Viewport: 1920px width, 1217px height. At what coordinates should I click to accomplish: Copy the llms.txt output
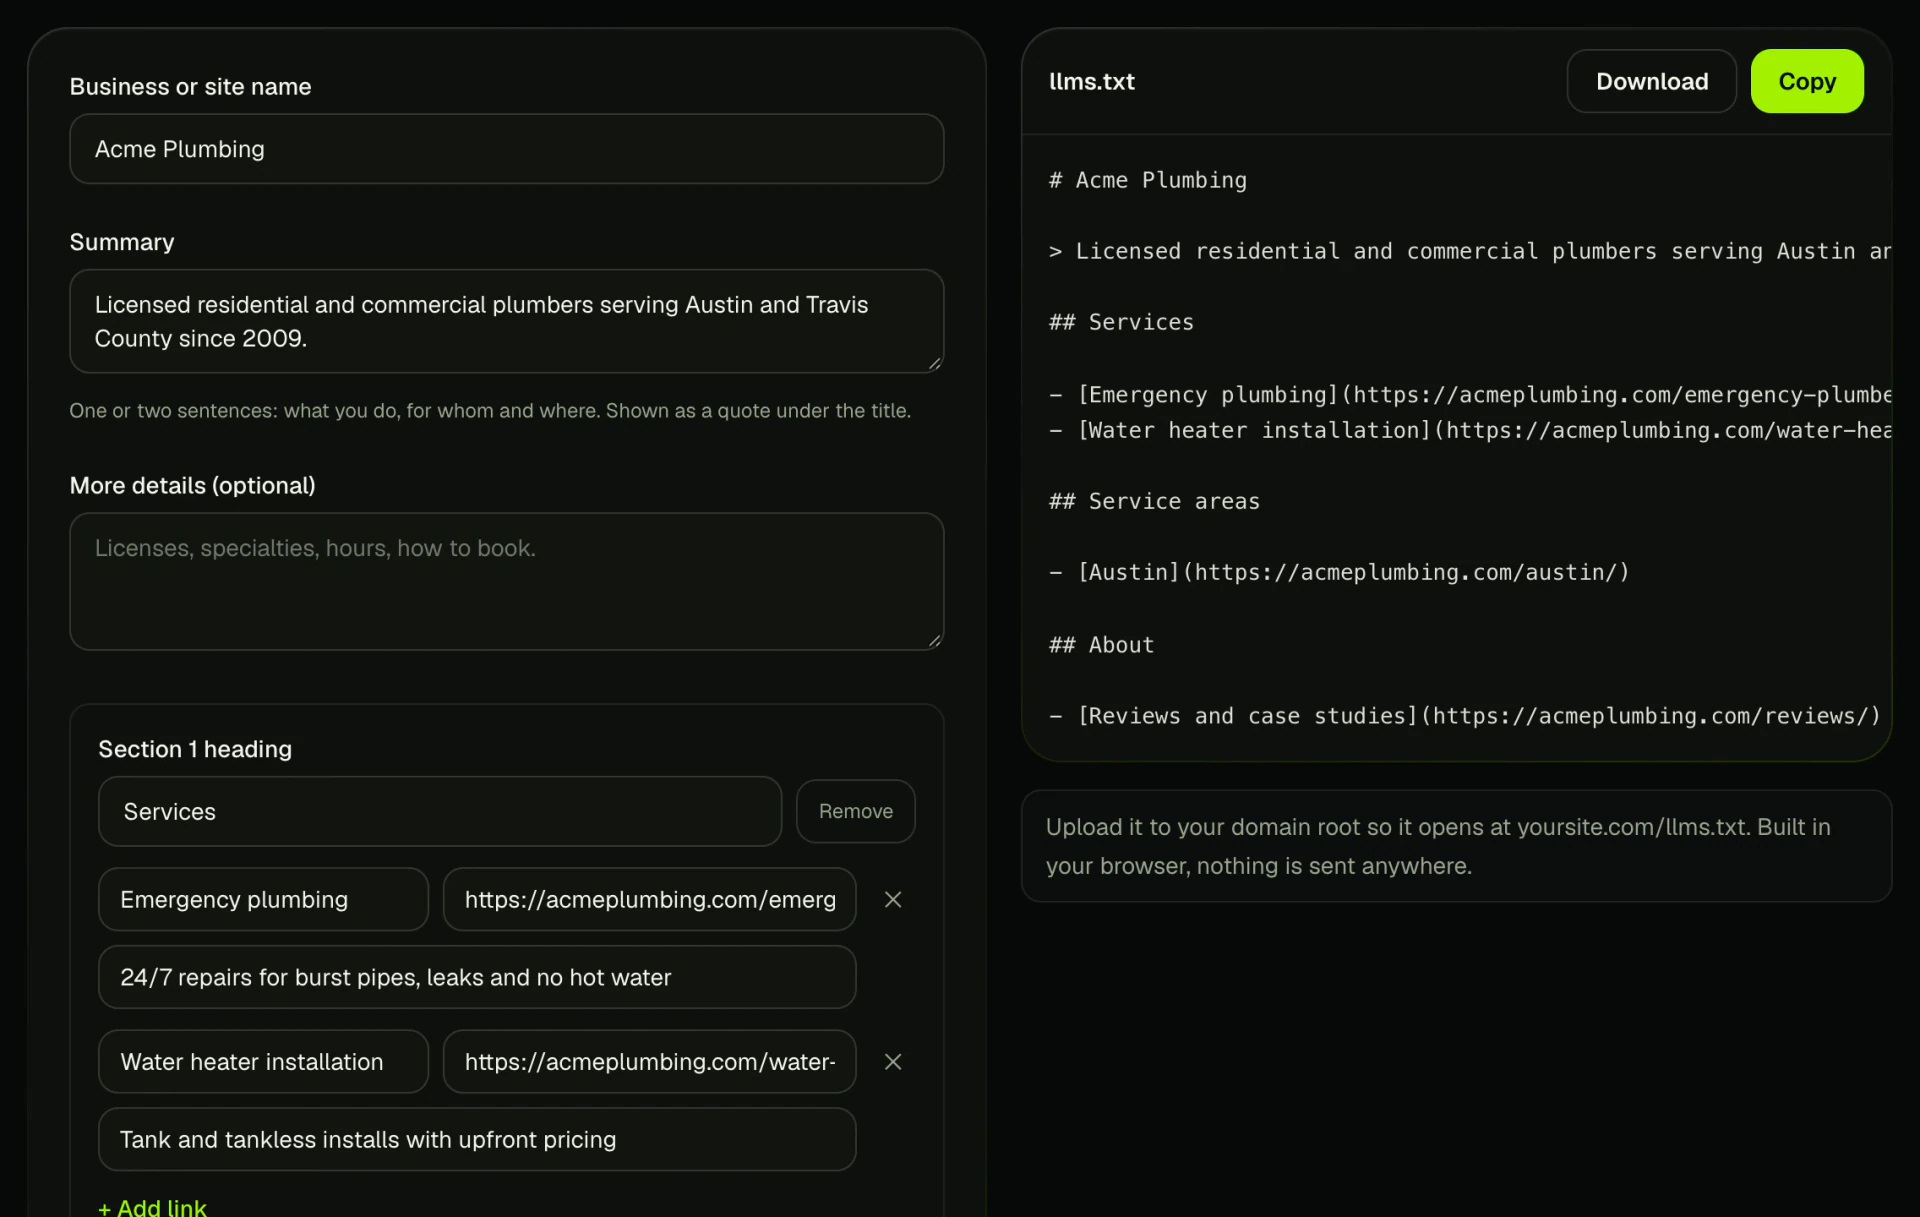pyautogui.click(x=1807, y=81)
